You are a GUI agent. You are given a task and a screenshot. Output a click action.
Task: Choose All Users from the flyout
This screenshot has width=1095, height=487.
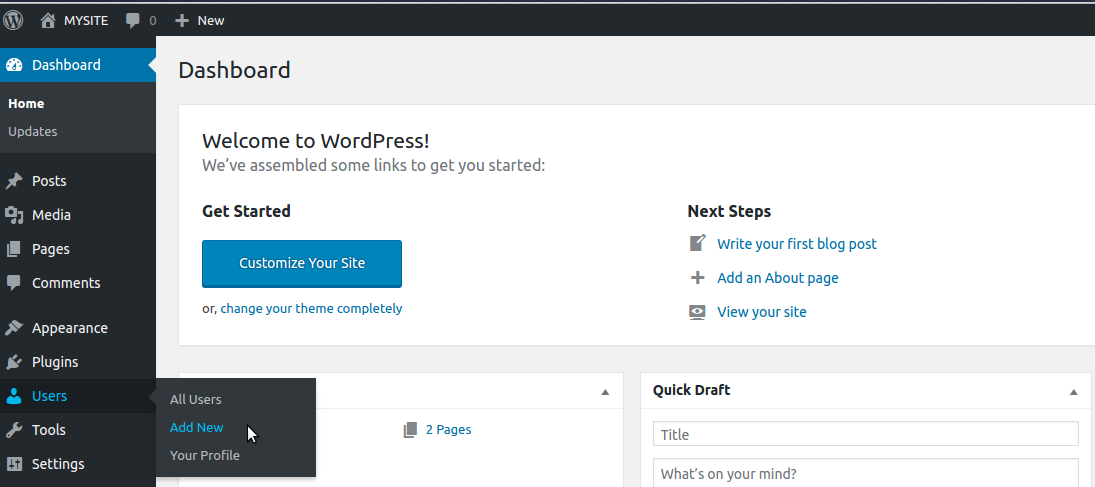pos(196,400)
